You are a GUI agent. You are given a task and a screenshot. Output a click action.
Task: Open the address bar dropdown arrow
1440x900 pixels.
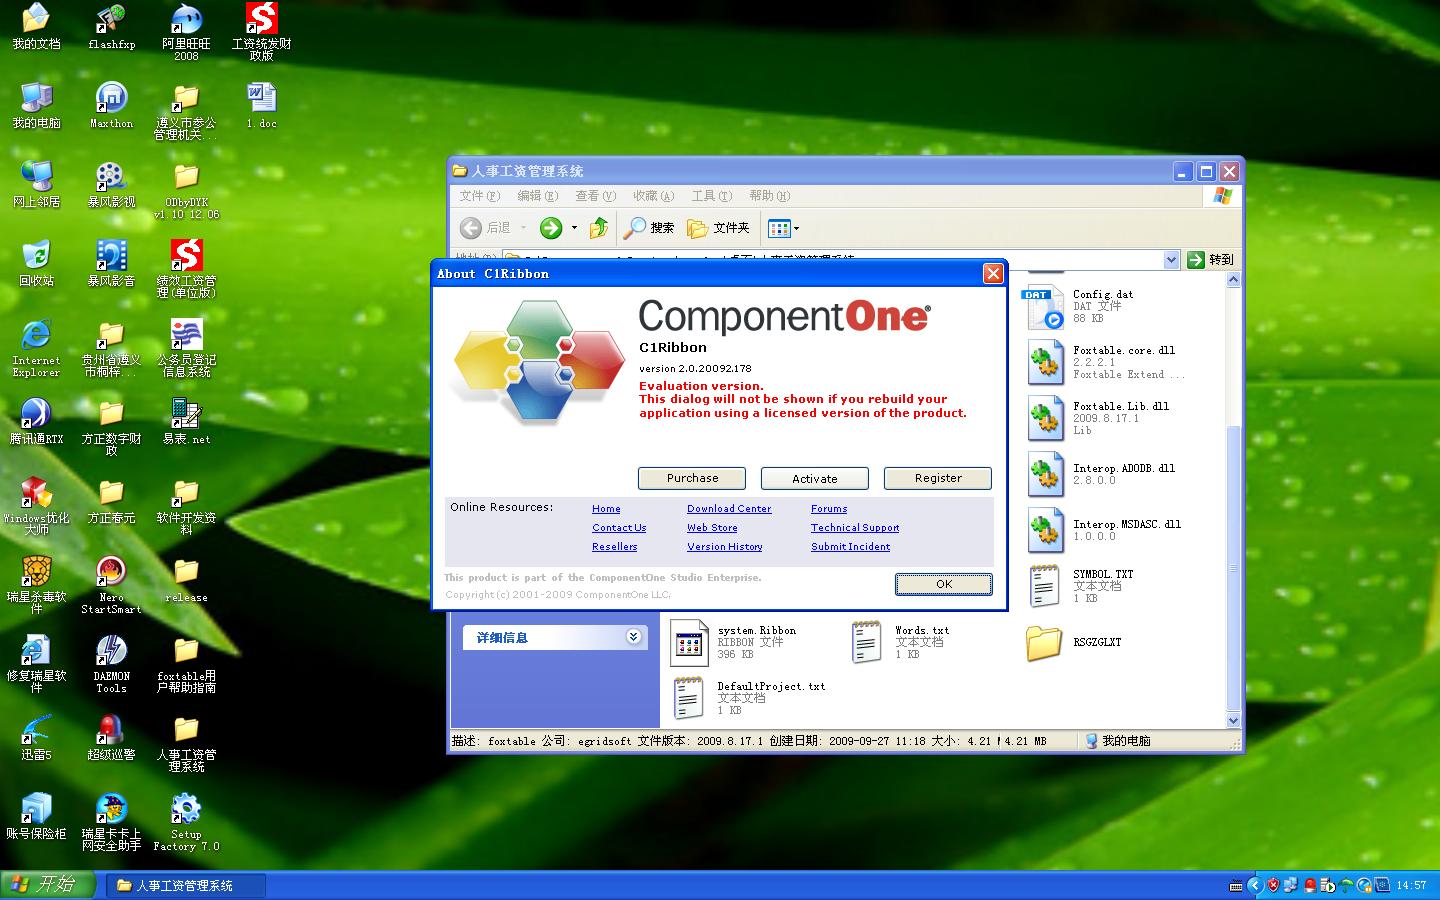[1171, 260]
